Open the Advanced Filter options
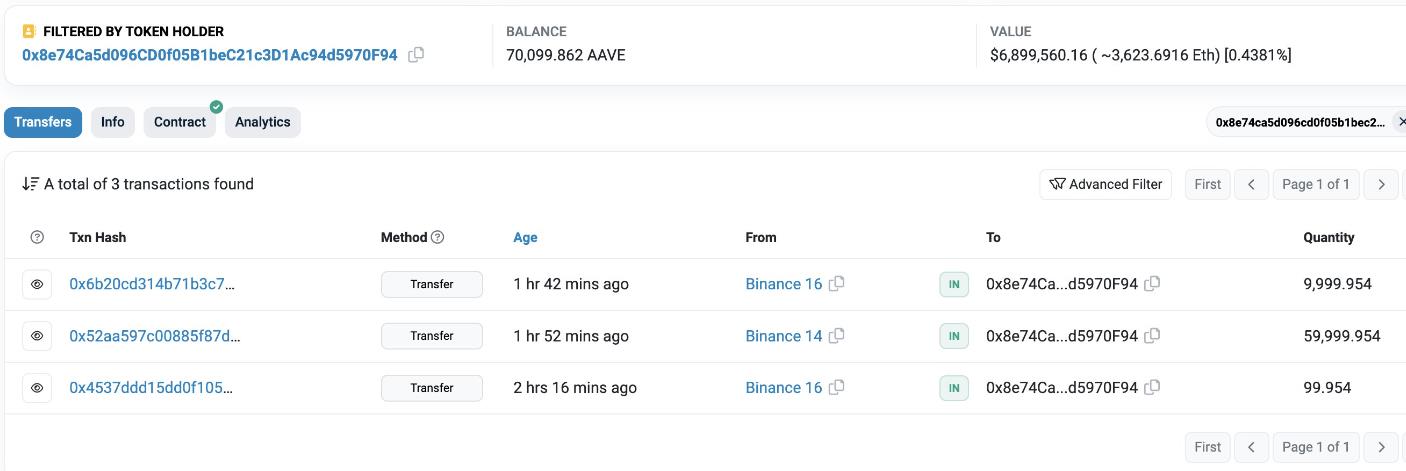This screenshot has height=471, width=1406. click(1105, 184)
